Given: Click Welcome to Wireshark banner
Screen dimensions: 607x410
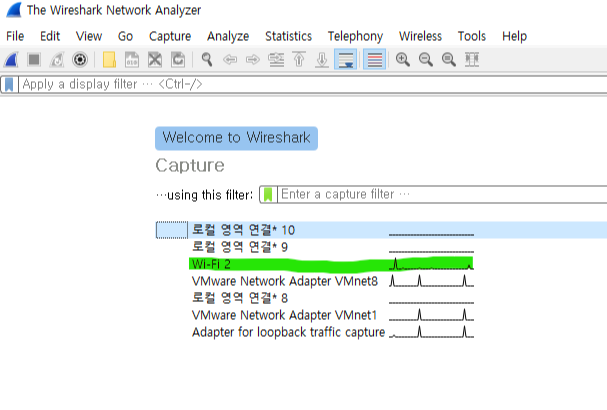Looking at the screenshot, I should (237, 138).
